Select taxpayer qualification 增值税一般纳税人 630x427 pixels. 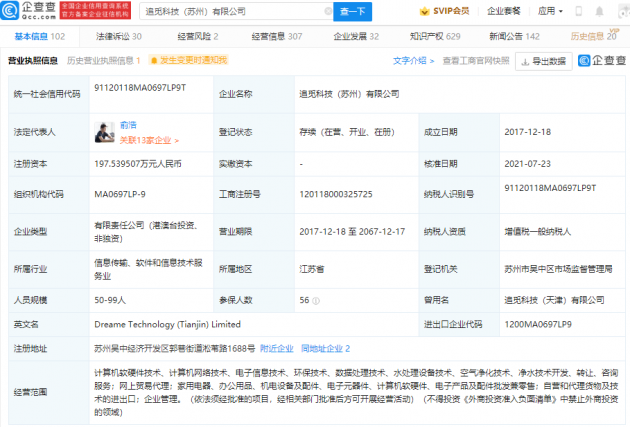point(538,232)
